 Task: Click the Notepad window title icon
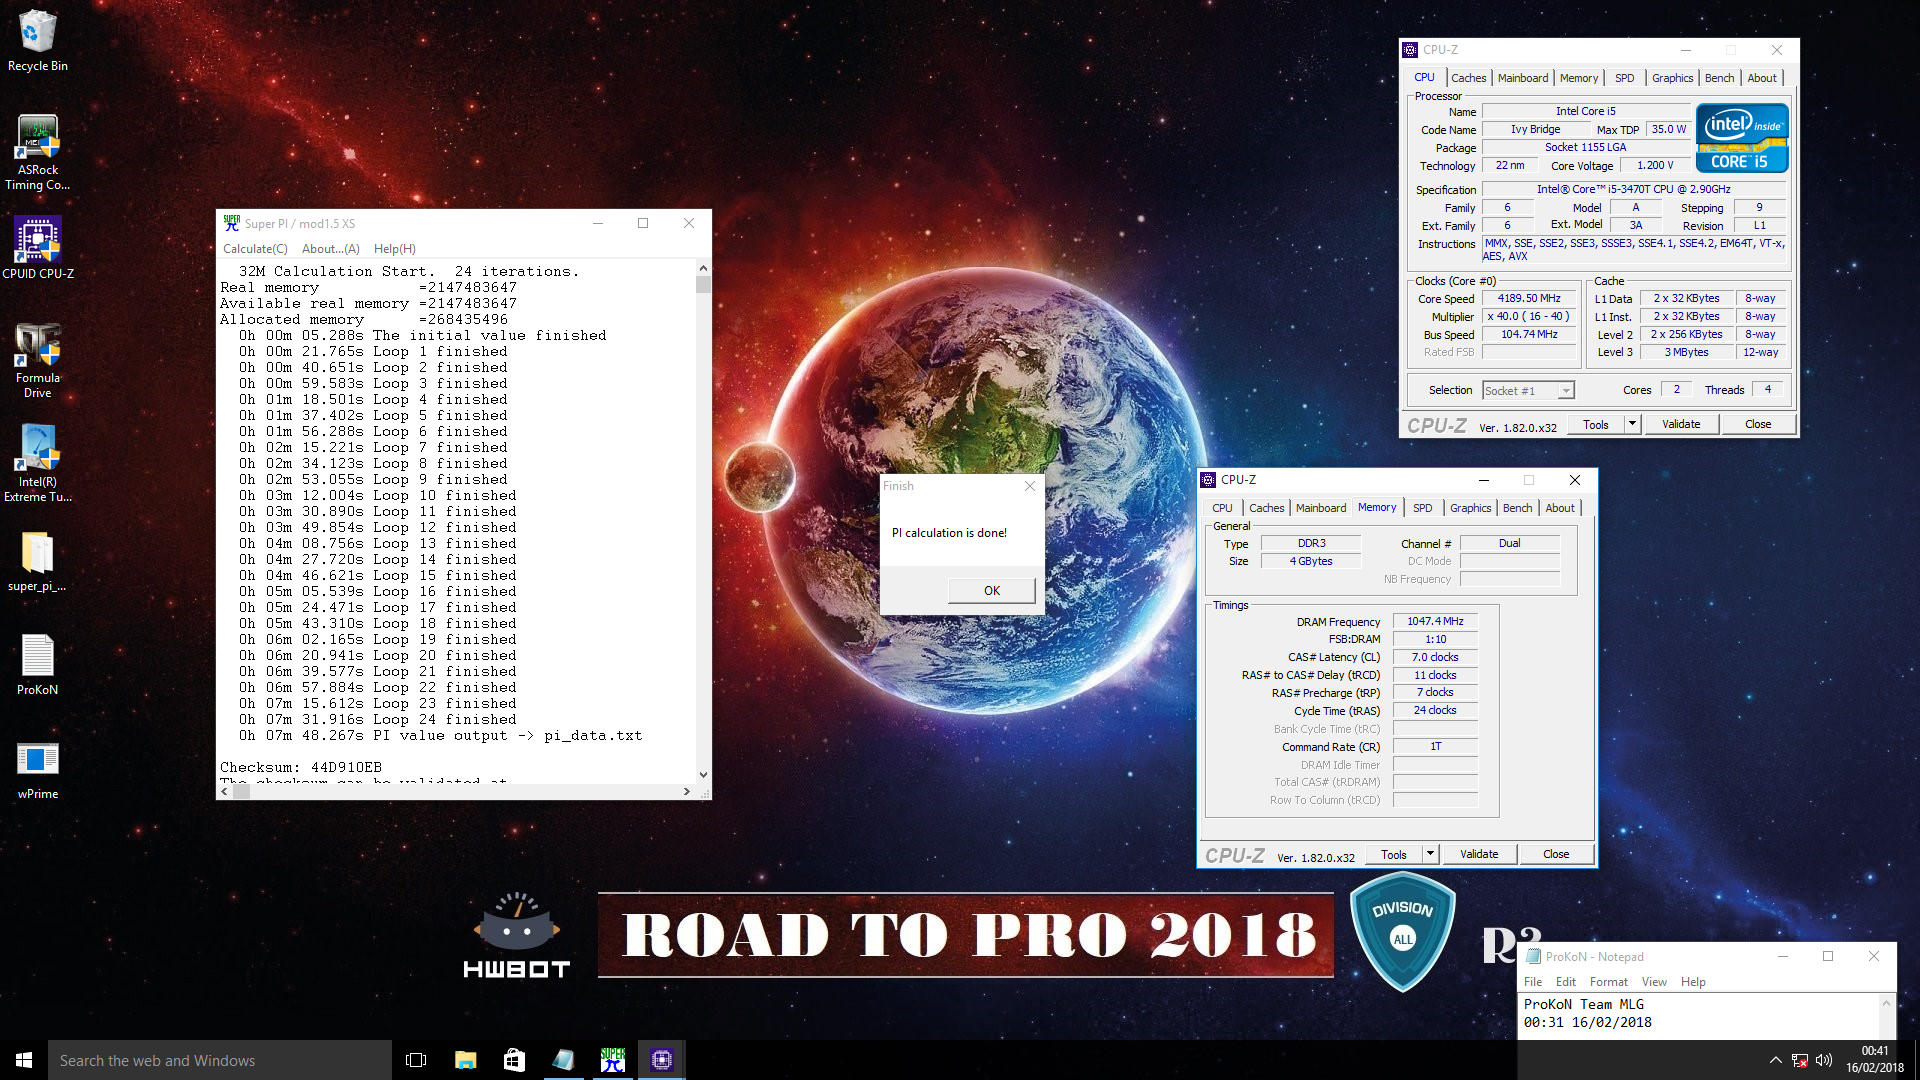coord(1533,957)
